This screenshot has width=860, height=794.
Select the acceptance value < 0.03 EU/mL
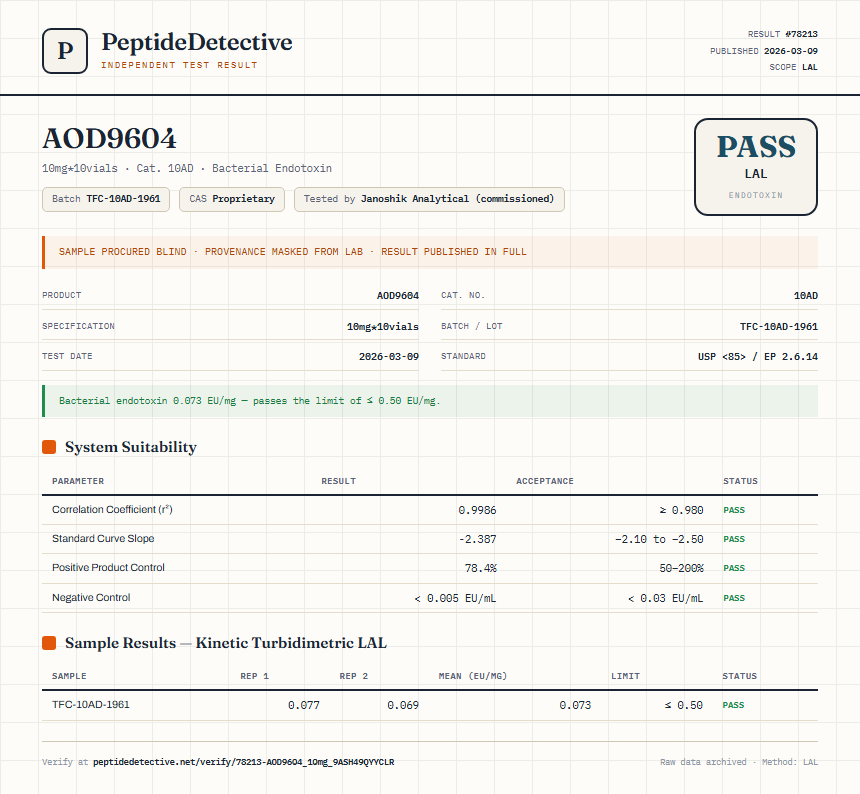click(x=665, y=598)
